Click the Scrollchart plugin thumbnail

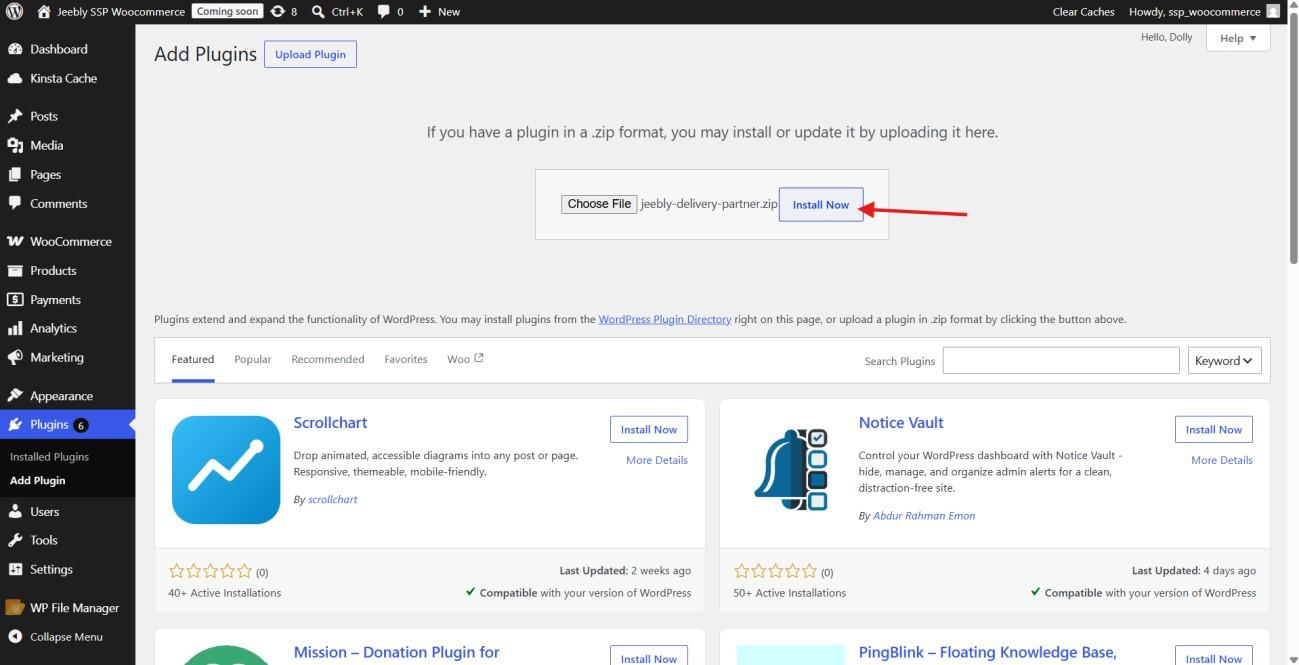(x=226, y=470)
